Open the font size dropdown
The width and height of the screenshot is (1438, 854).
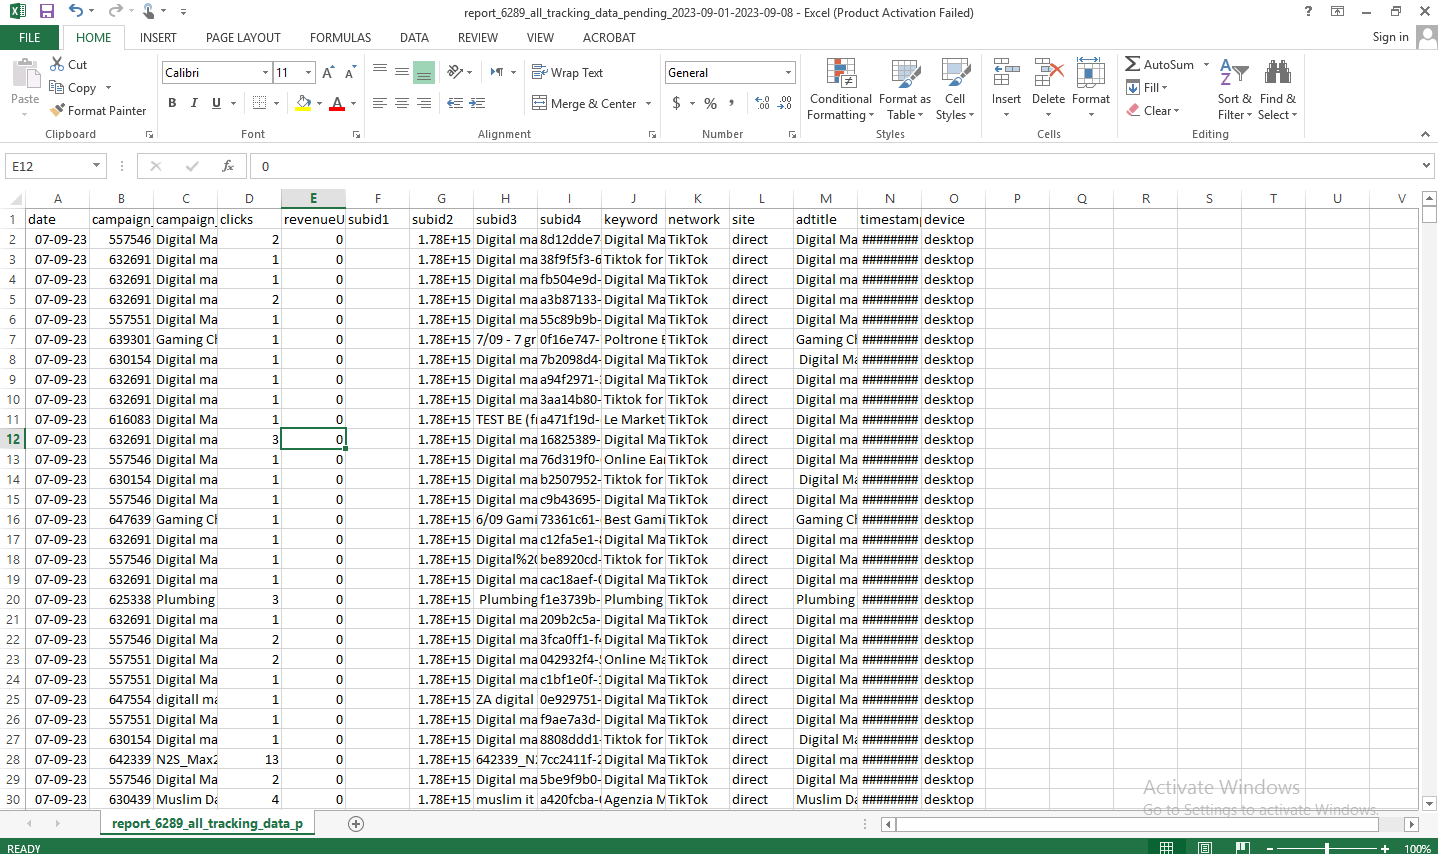(309, 73)
